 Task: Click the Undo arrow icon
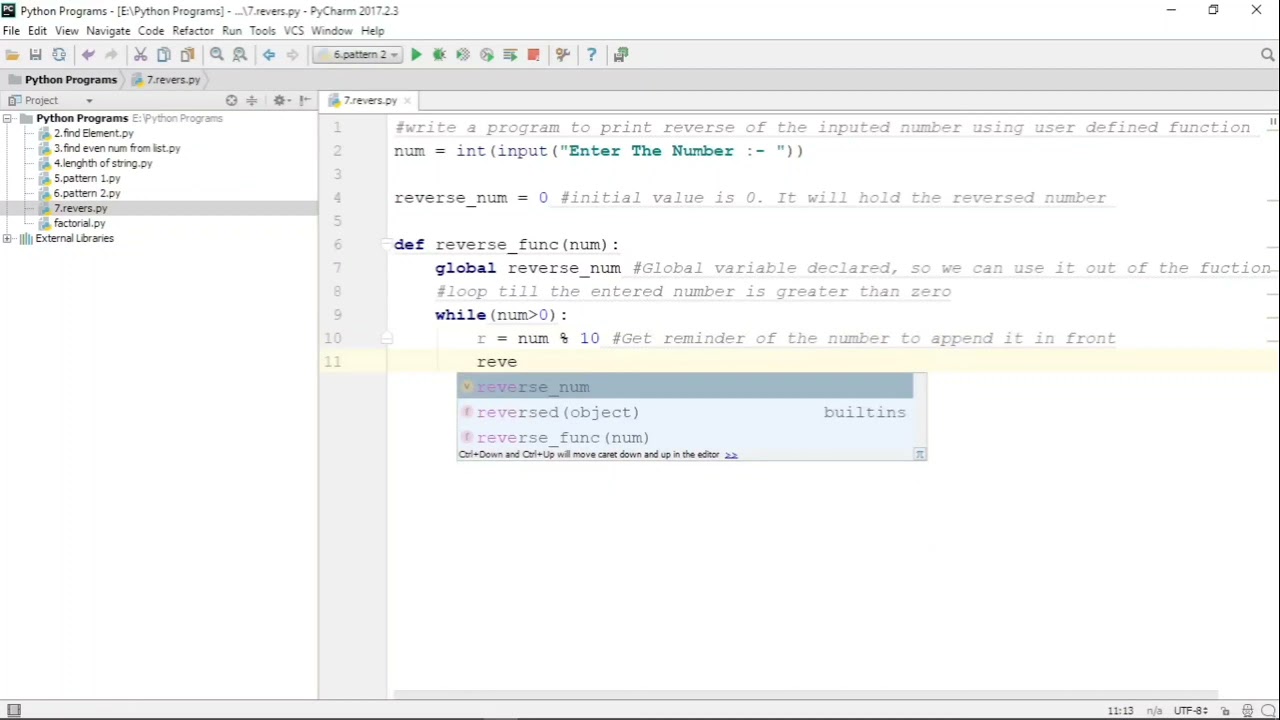click(x=88, y=55)
